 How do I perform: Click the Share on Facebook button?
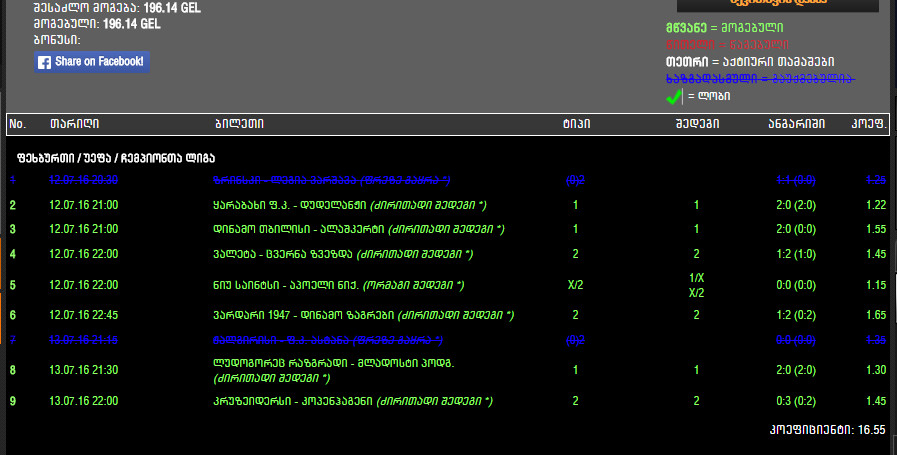click(x=92, y=62)
